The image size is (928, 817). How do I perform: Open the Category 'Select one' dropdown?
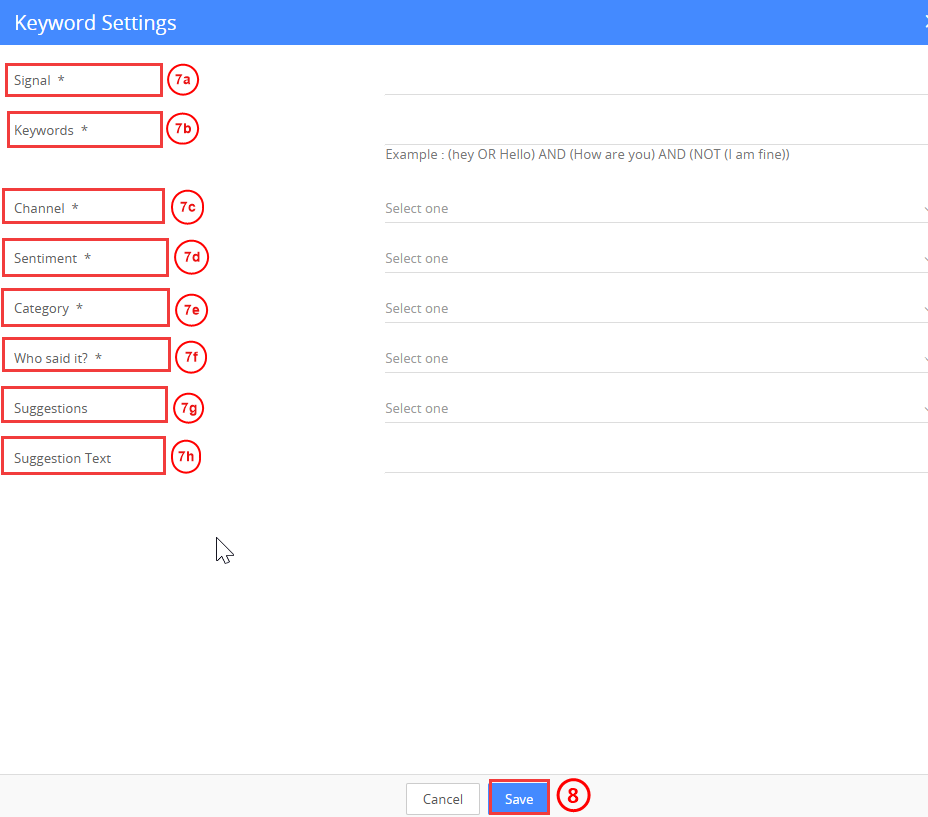tap(655, 308)
